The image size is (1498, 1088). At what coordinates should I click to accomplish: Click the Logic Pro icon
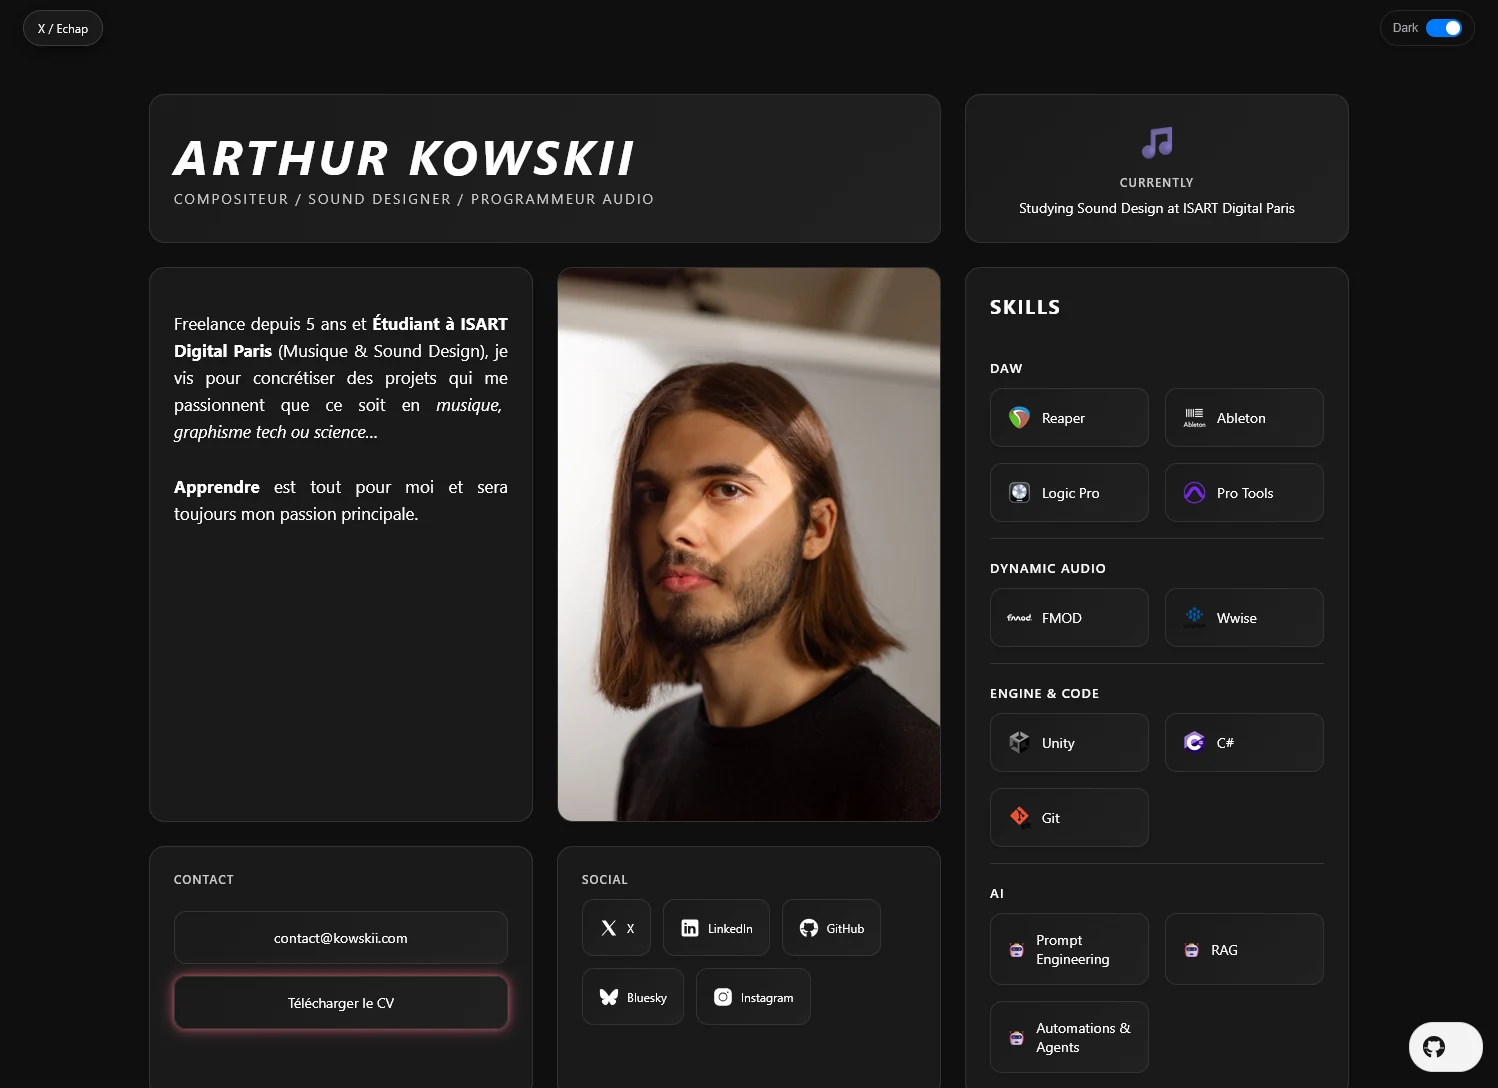1019,493
